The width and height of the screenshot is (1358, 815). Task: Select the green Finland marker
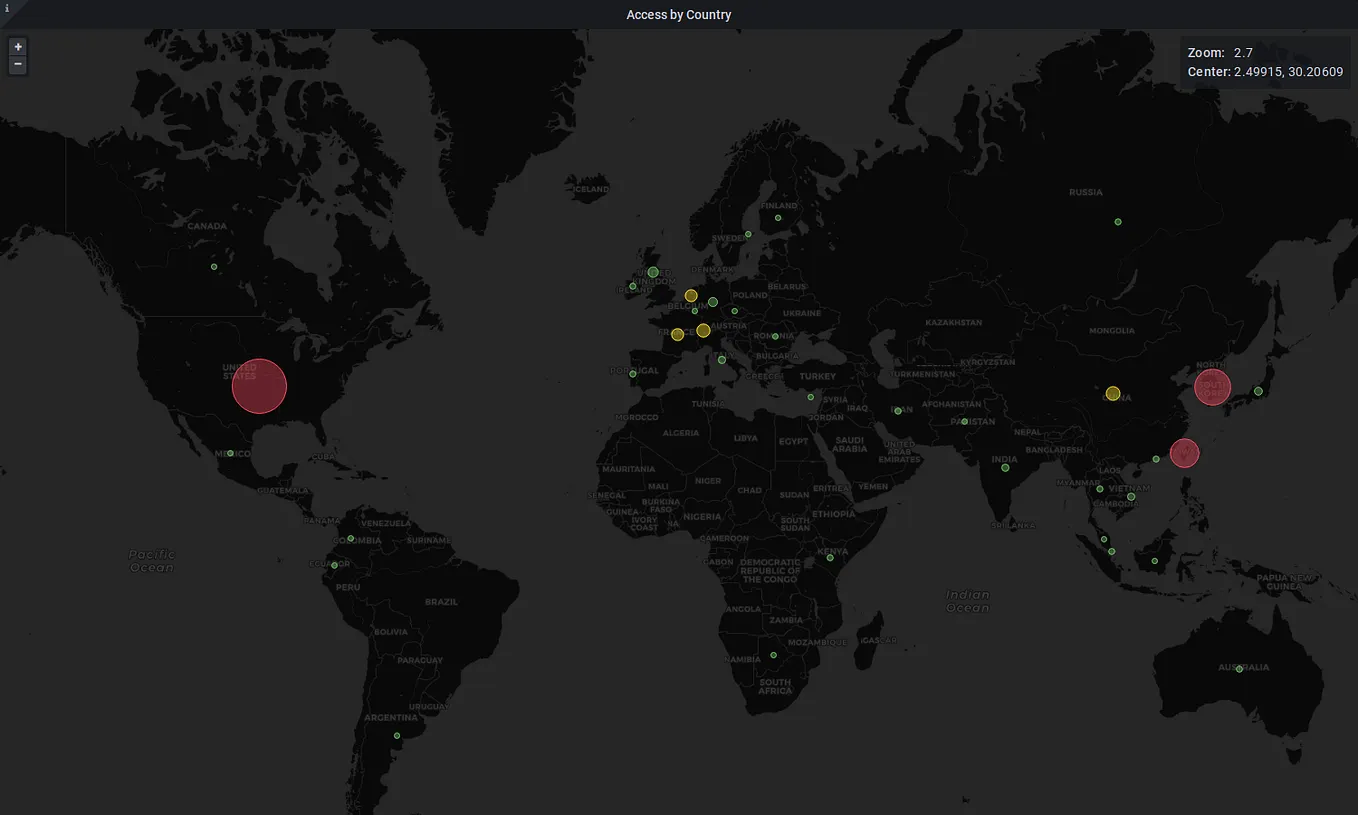[778, 218]
